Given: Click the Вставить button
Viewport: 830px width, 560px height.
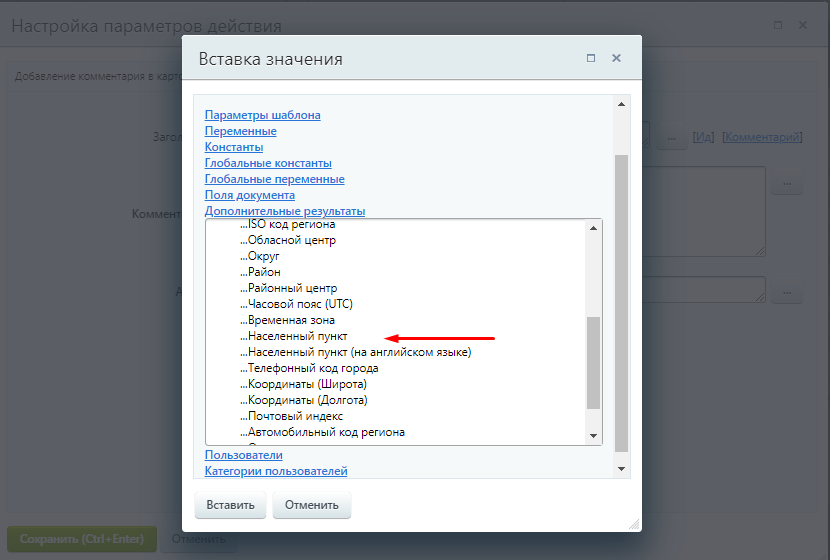Looking at the screenshot, I should 230,505.
